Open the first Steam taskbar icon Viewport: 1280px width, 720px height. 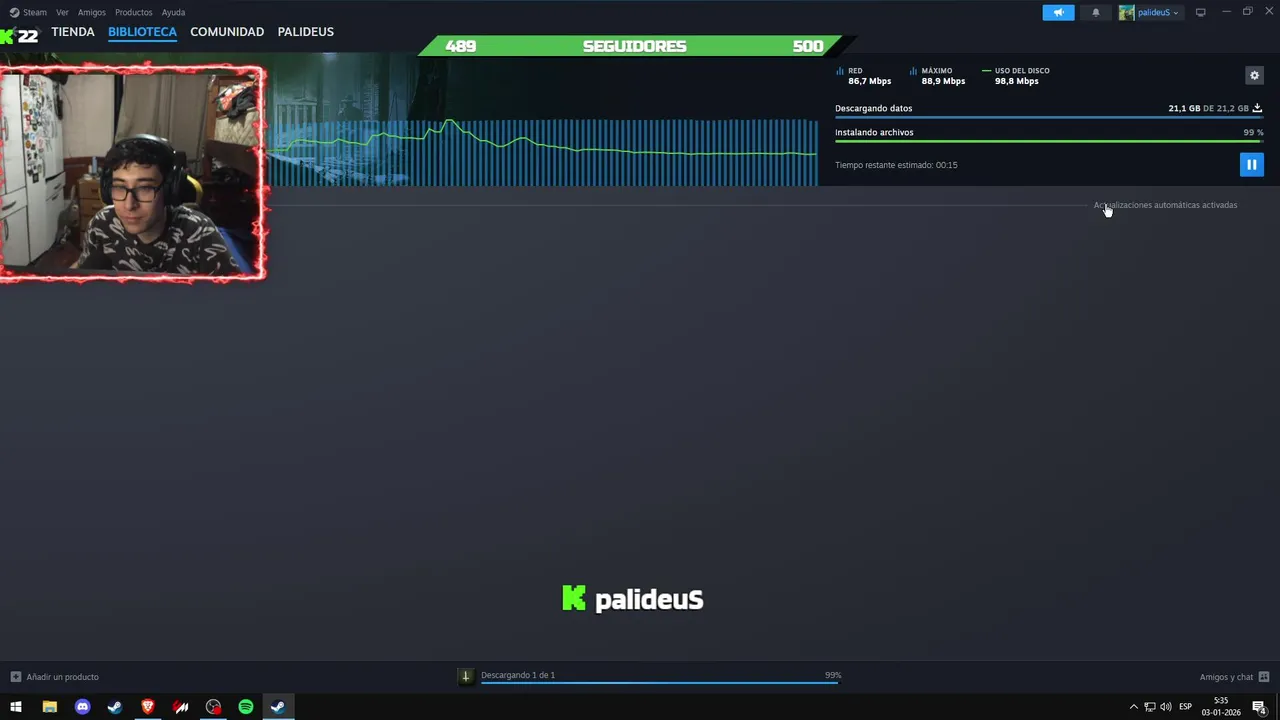115,707
